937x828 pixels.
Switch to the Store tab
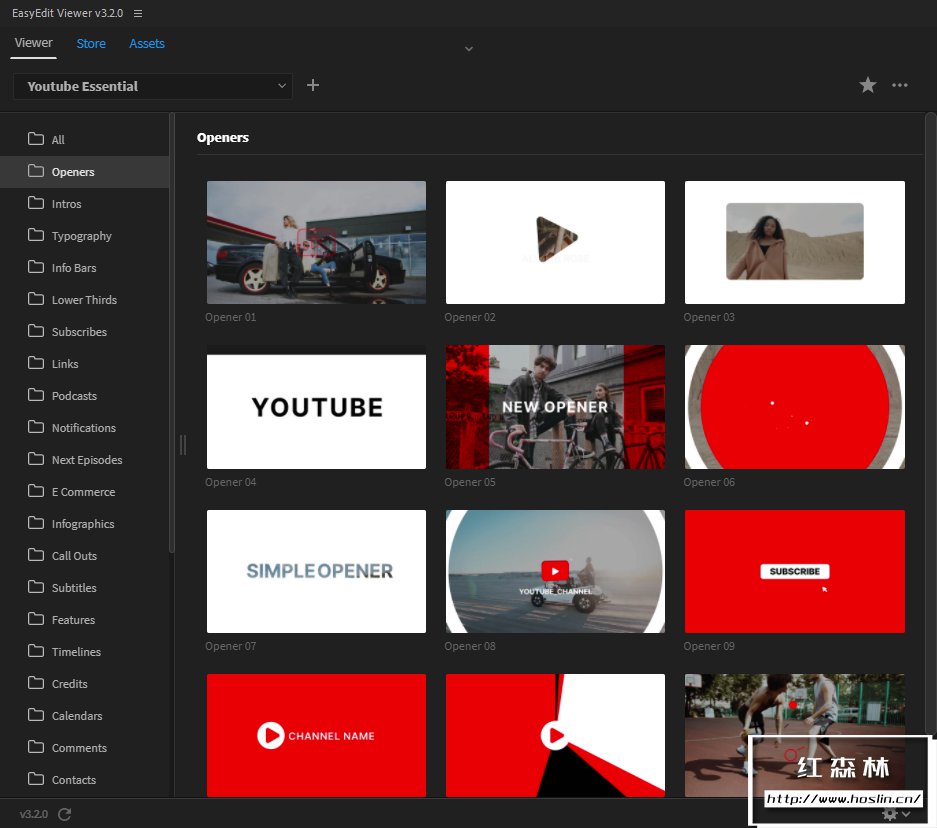(x=91, y=43)
